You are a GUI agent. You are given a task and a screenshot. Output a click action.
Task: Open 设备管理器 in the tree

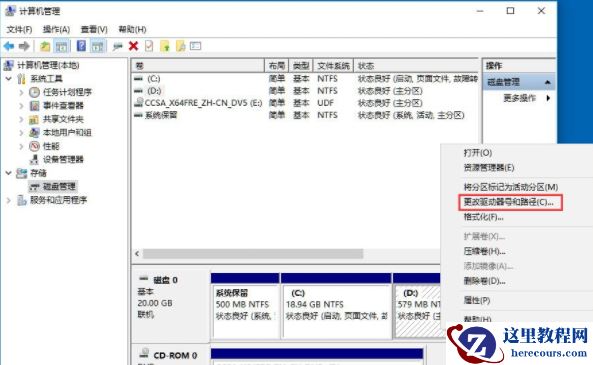63,159
